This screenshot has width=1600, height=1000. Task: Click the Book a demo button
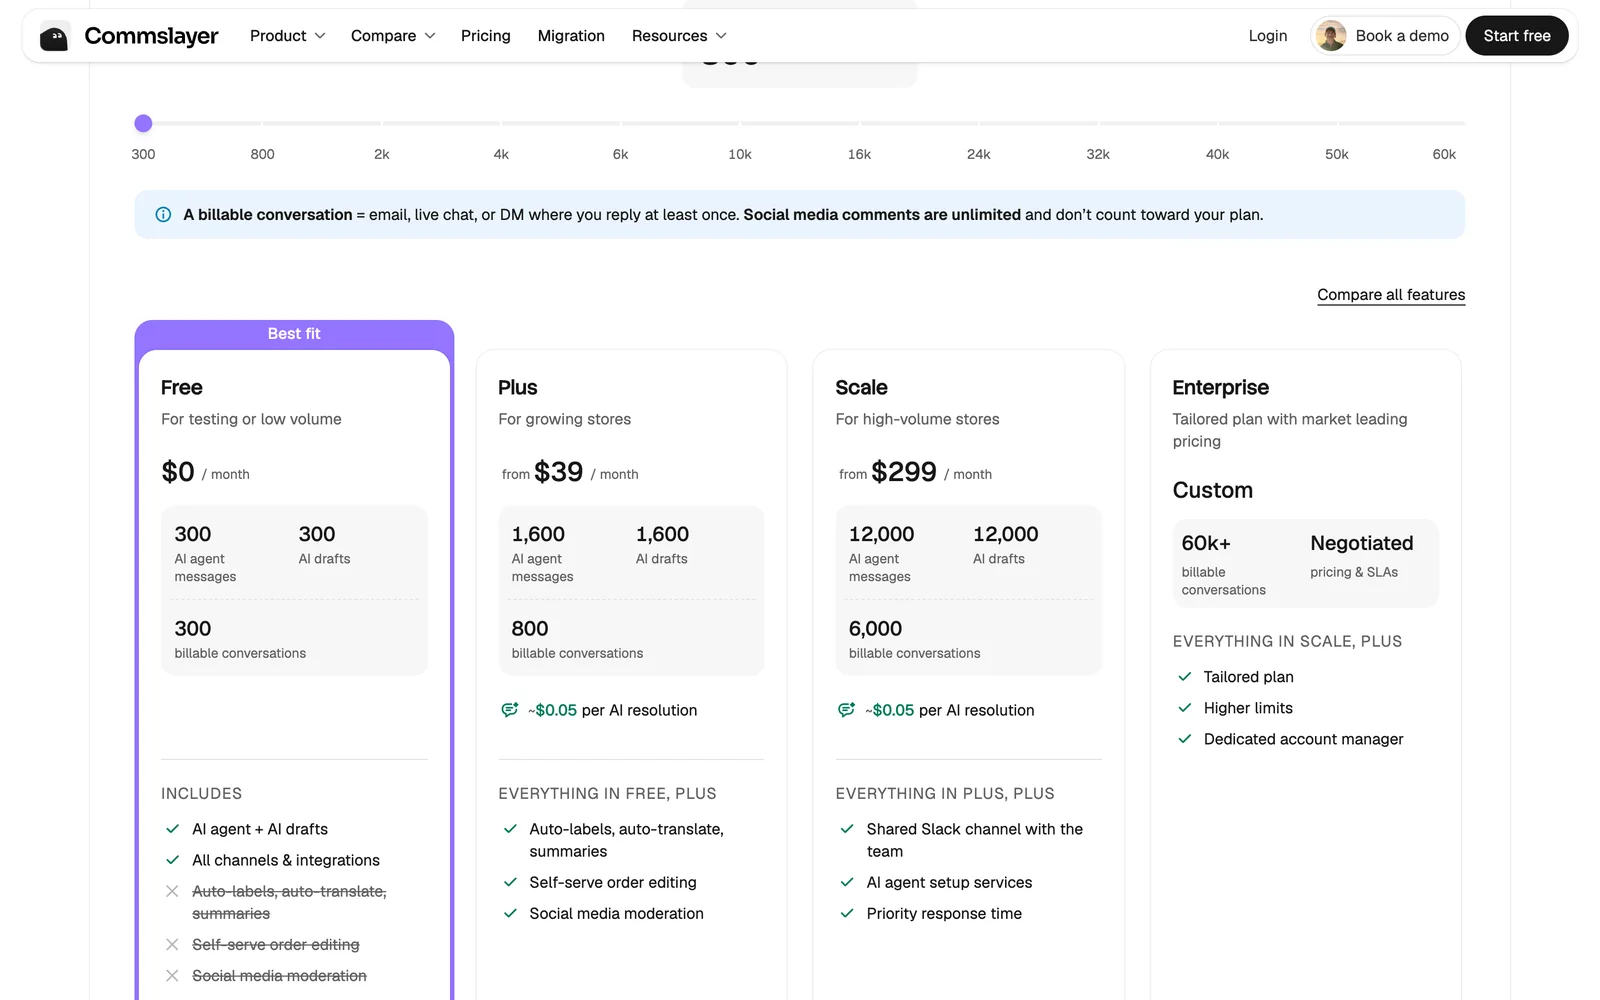pos(1385,36)
